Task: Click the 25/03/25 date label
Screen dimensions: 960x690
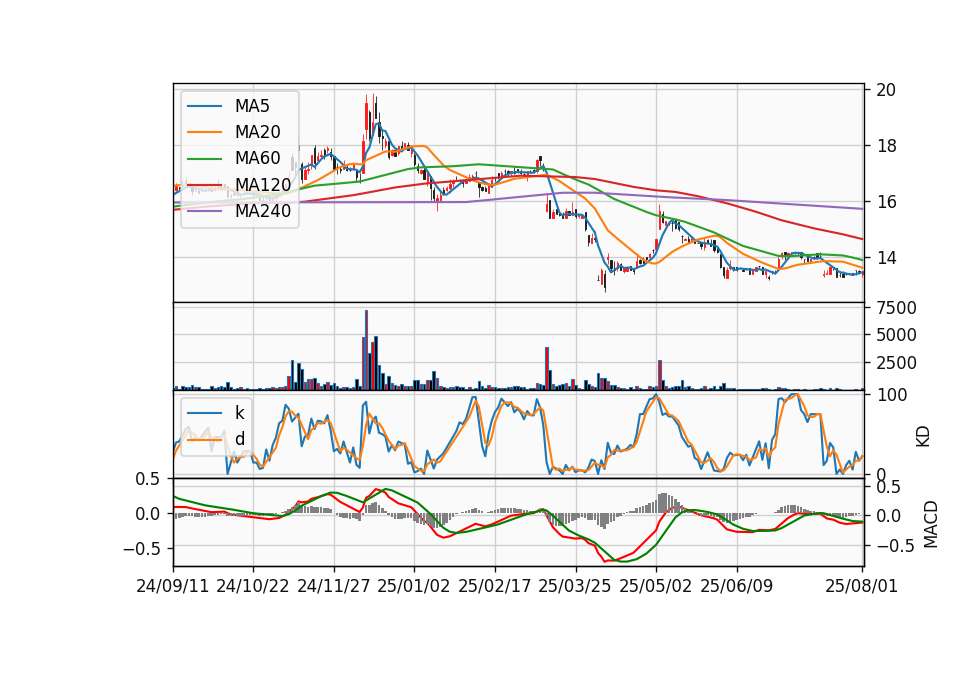Action: (575, 586)
